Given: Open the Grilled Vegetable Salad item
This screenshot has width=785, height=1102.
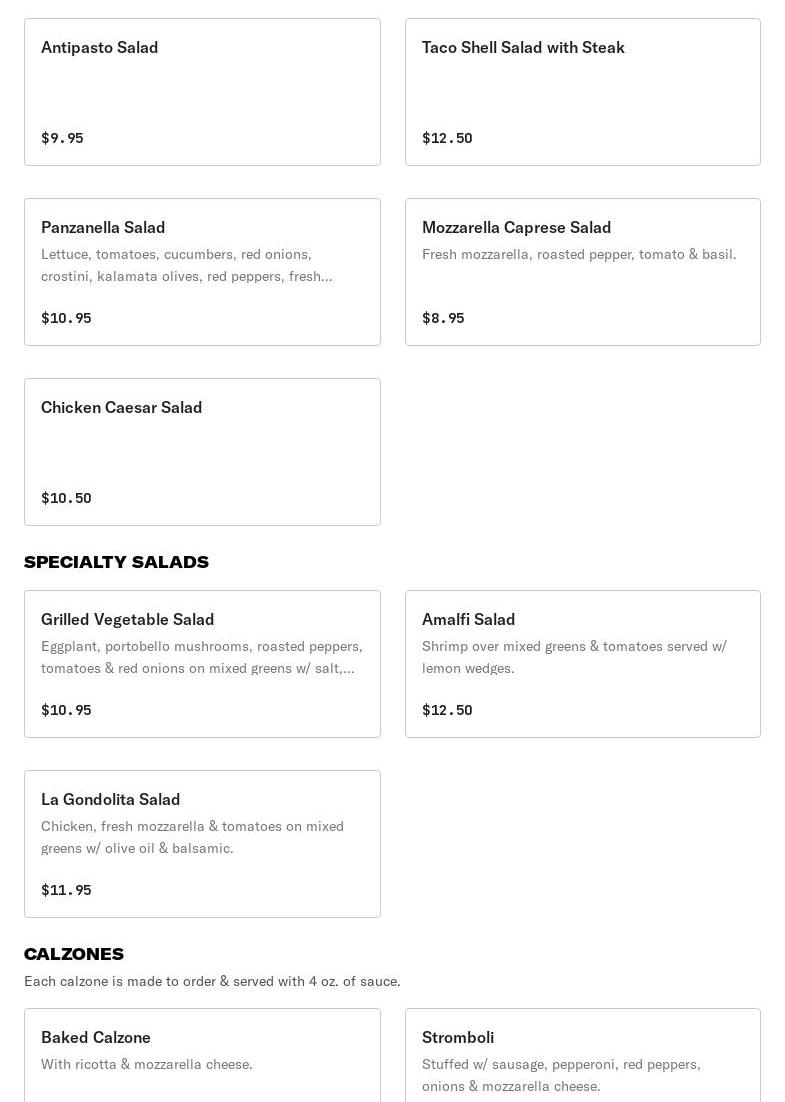Looking at the screenshot, I should (128, 620).
